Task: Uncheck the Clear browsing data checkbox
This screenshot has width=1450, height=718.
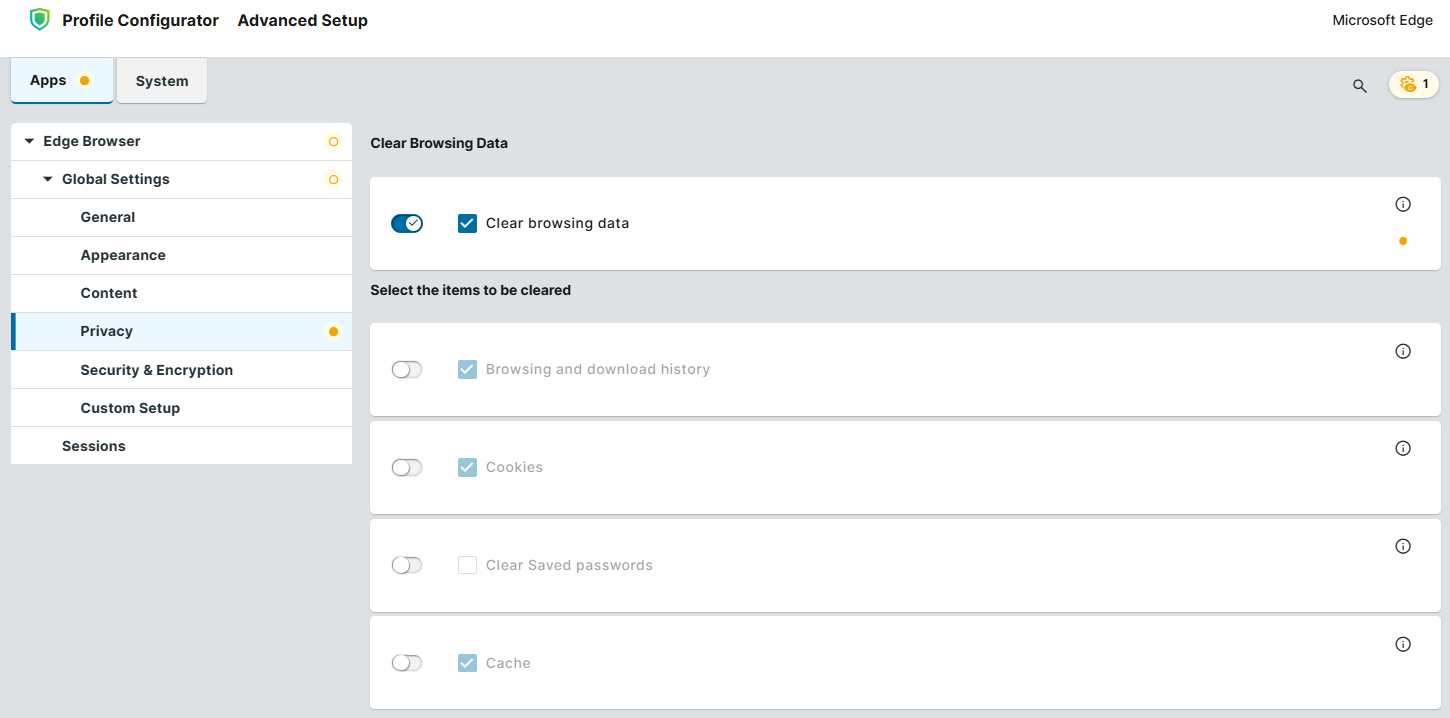Action: point(467,224)
